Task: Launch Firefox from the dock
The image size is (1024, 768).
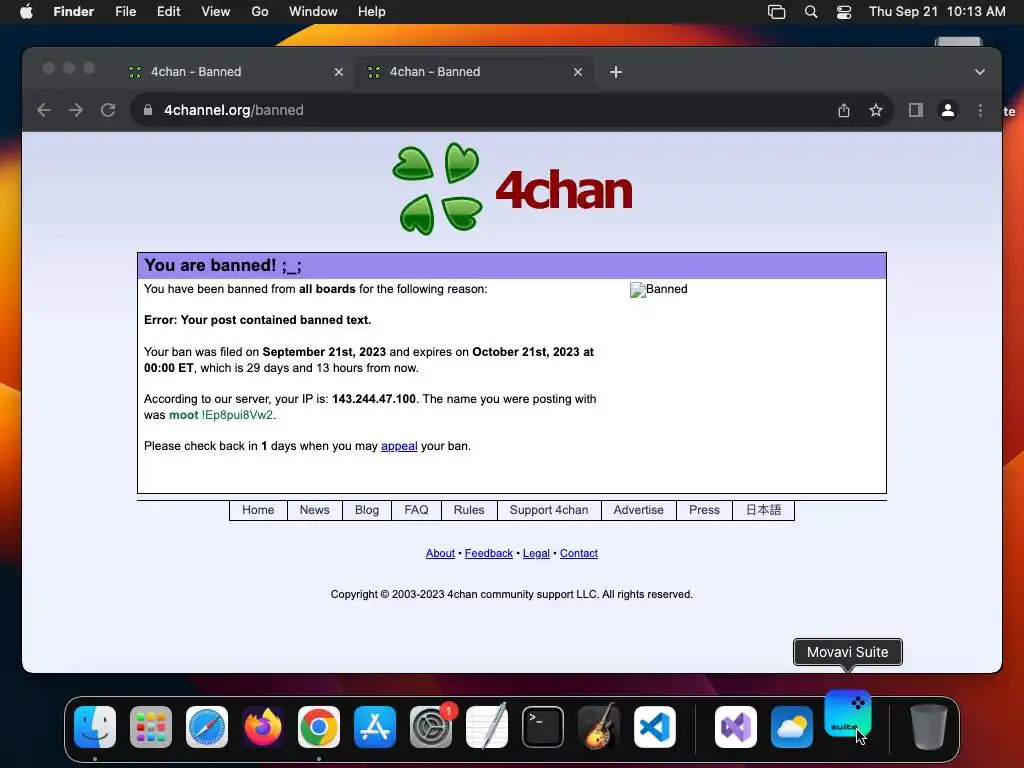Action: (263, 727)
